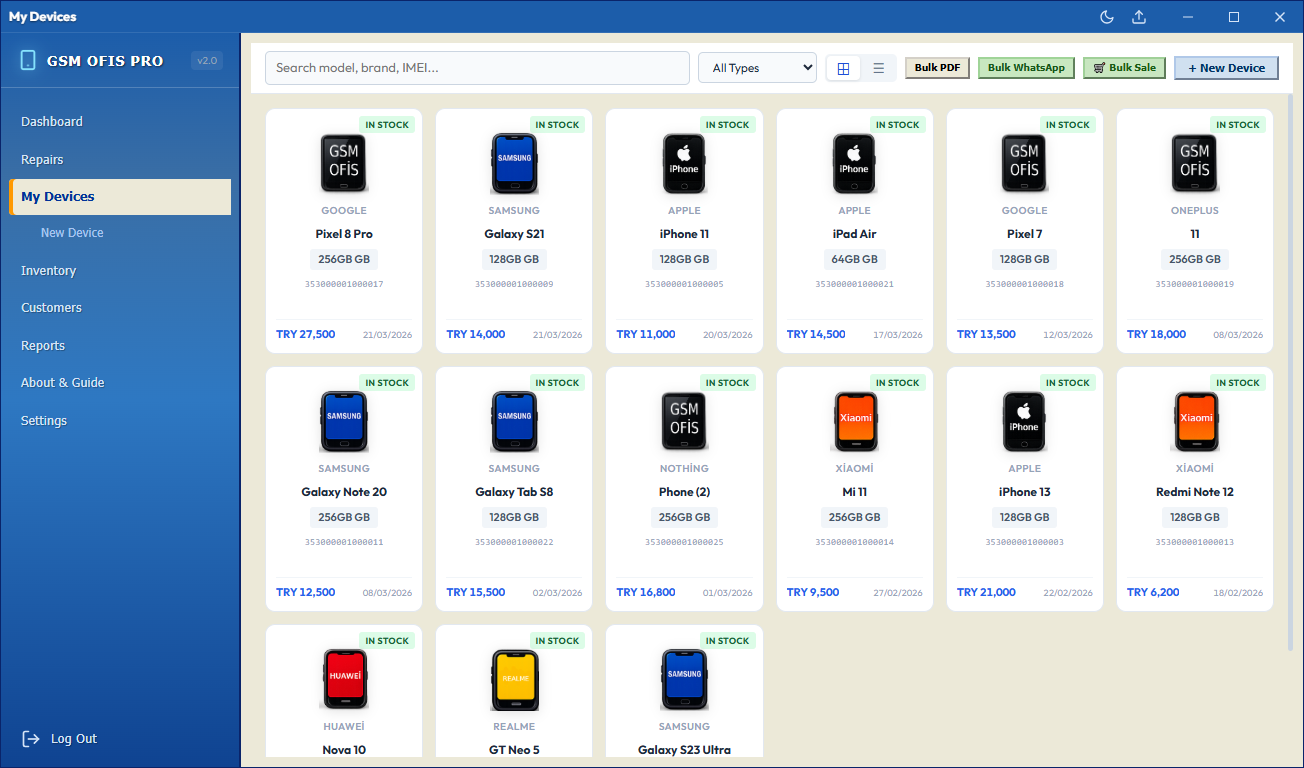Click the TRY 6,200 price
Viewport: 1304px width, 768px height.
tap(1153, 592)
